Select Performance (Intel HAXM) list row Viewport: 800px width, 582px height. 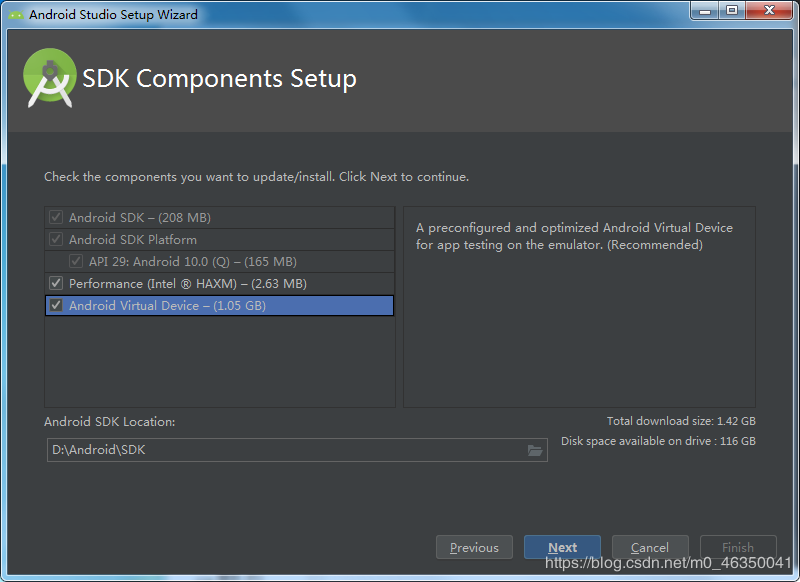coord(219,283)
